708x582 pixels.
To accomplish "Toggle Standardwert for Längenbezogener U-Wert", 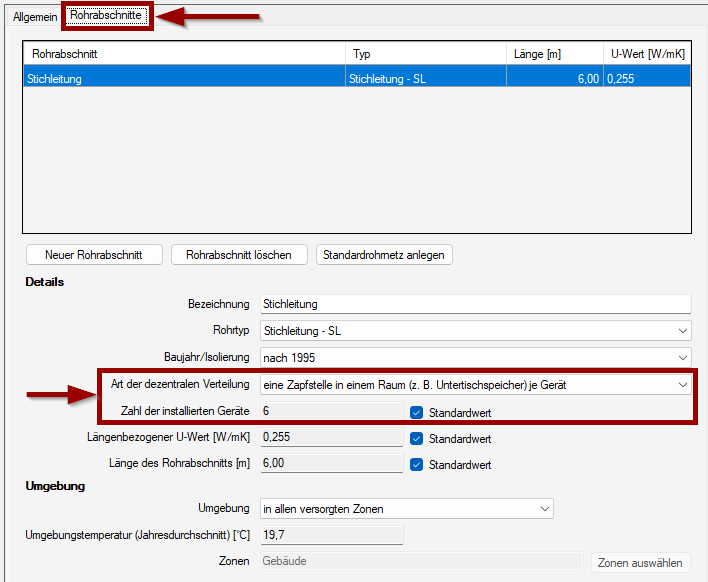I will (417, 438).
